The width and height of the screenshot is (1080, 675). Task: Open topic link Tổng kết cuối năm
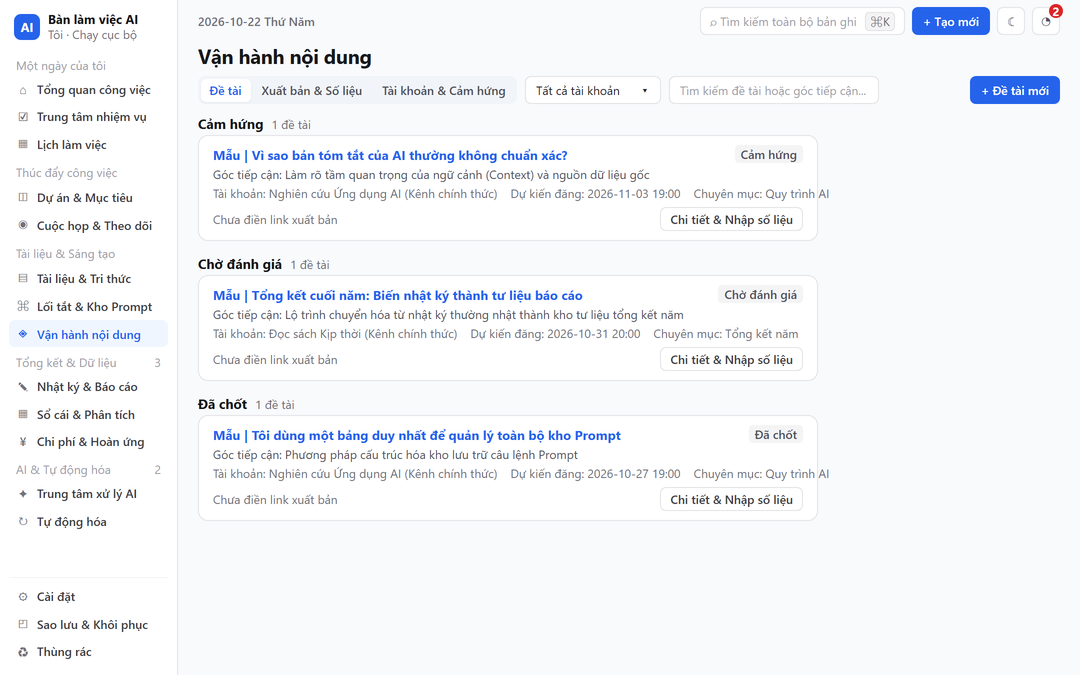pyautogui.click(x=397, y=295)
